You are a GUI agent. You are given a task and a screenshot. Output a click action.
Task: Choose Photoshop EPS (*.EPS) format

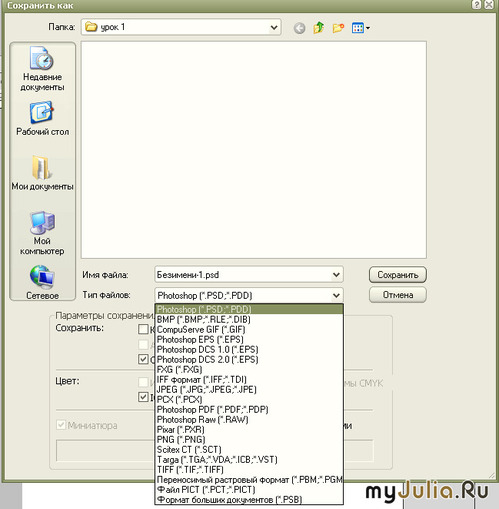click(x=249, y=339)
